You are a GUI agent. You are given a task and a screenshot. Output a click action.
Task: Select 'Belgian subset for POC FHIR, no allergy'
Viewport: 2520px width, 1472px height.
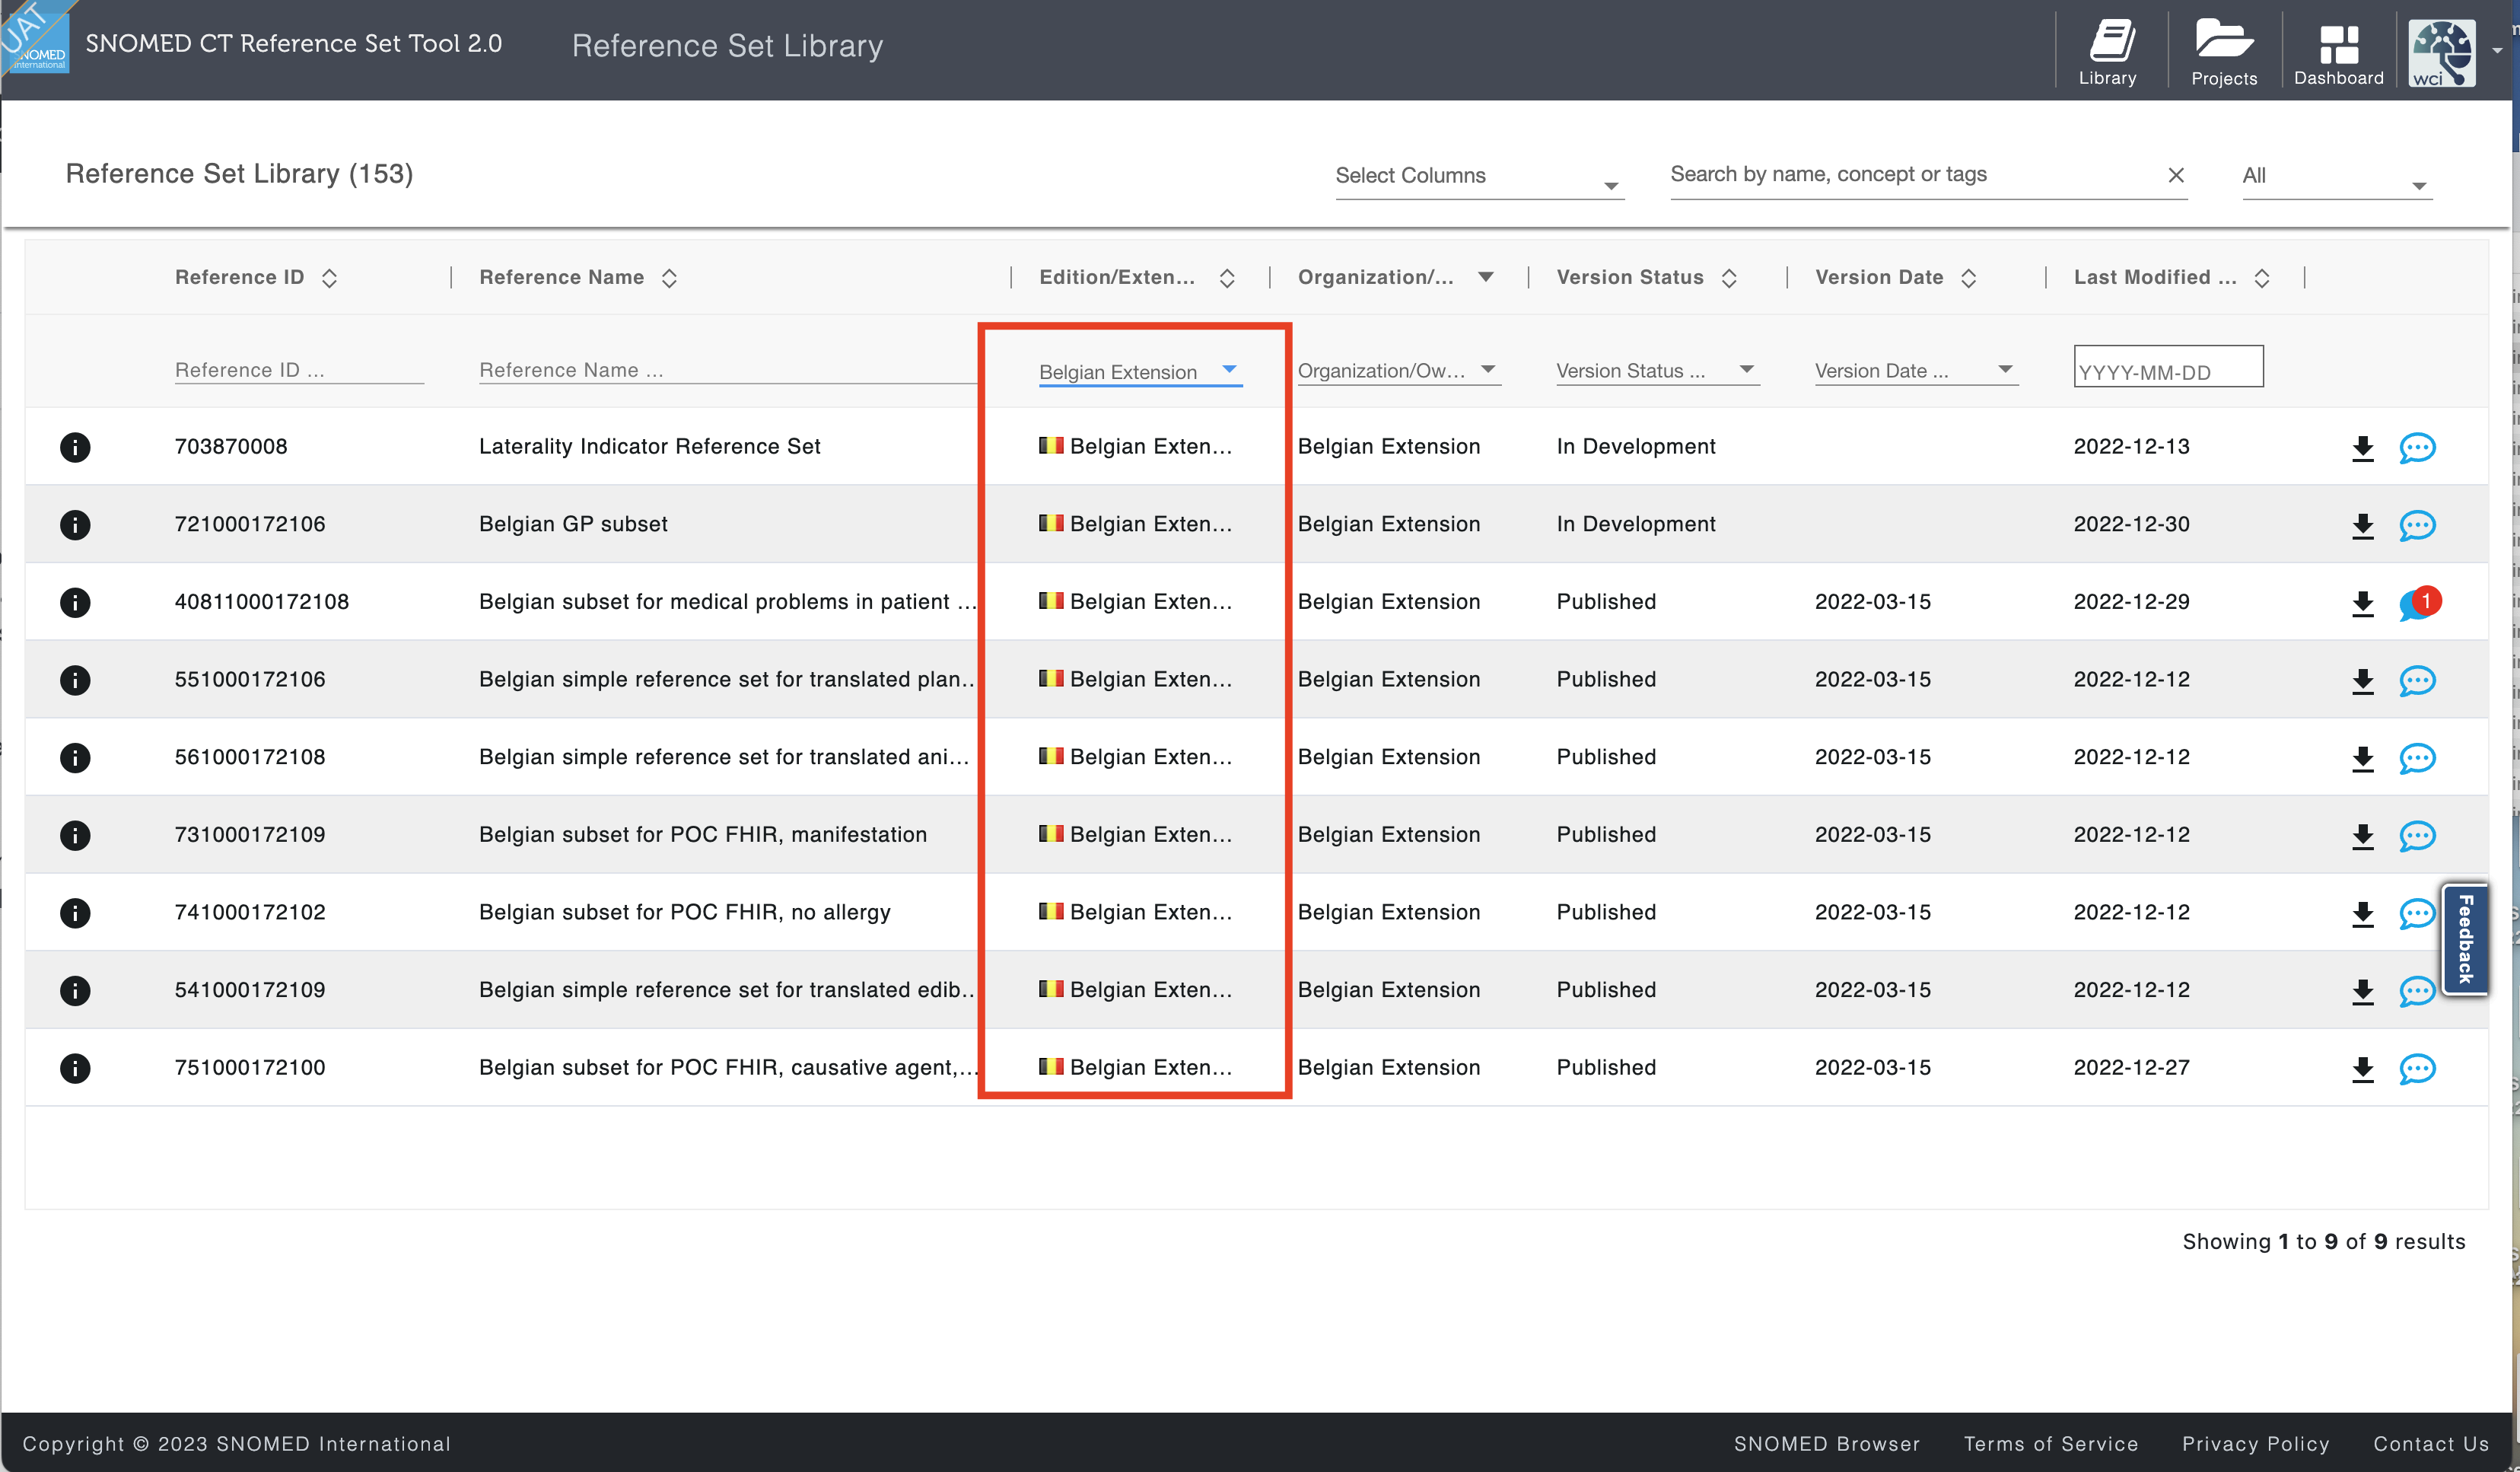coord(684,912)
